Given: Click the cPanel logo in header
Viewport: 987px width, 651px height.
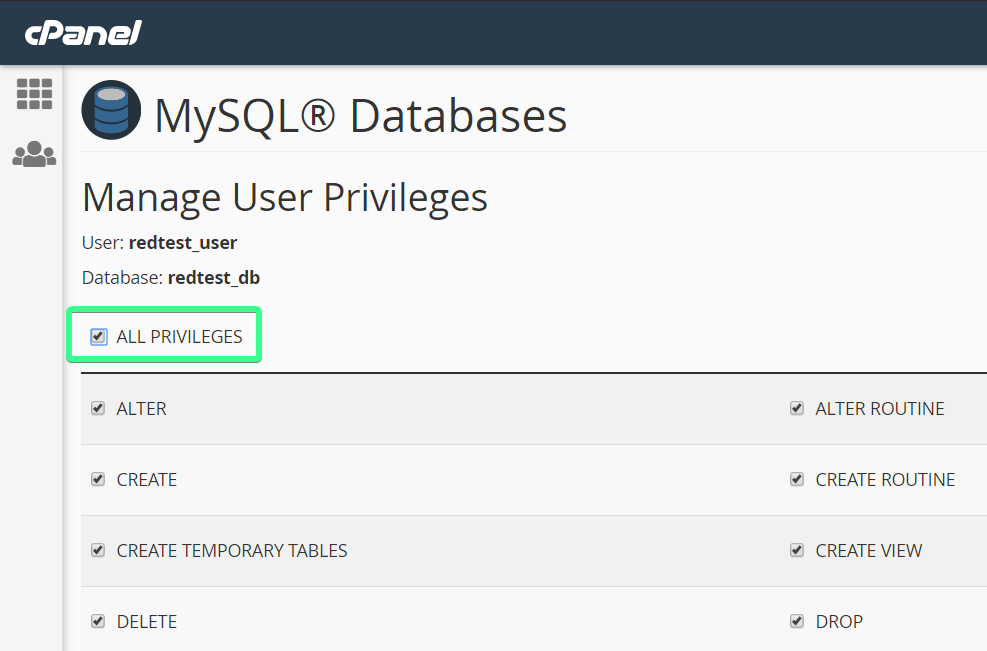Looking at the screenshot, I should coord(83,32).
